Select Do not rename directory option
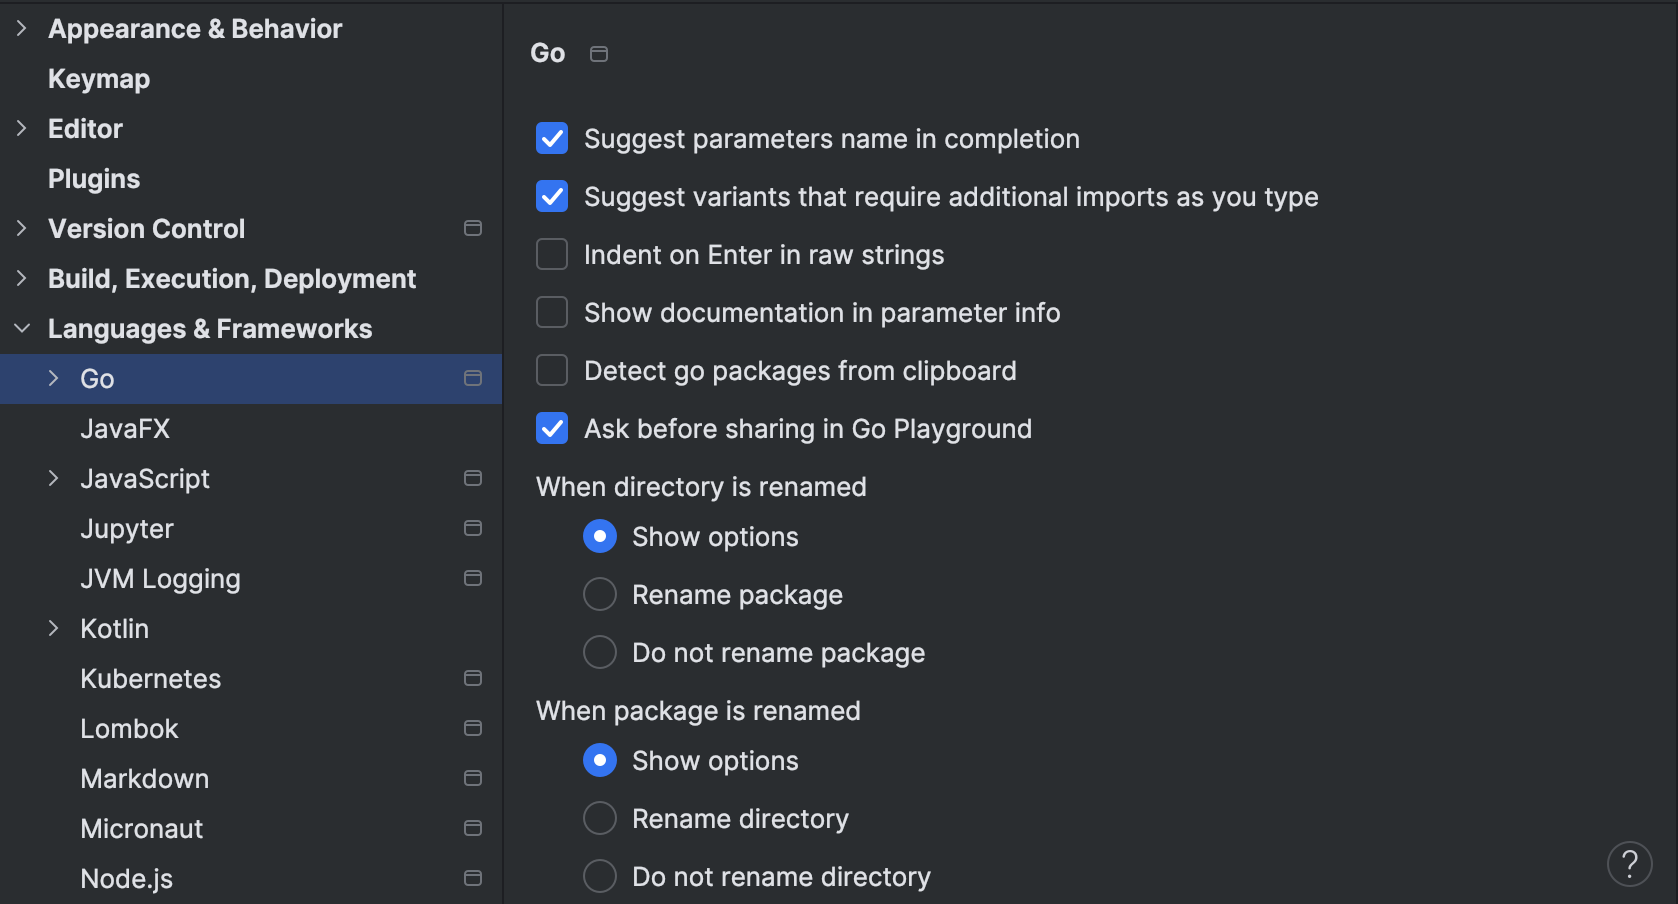This screenshot has height=904, width=1678. tap(599, 876)
